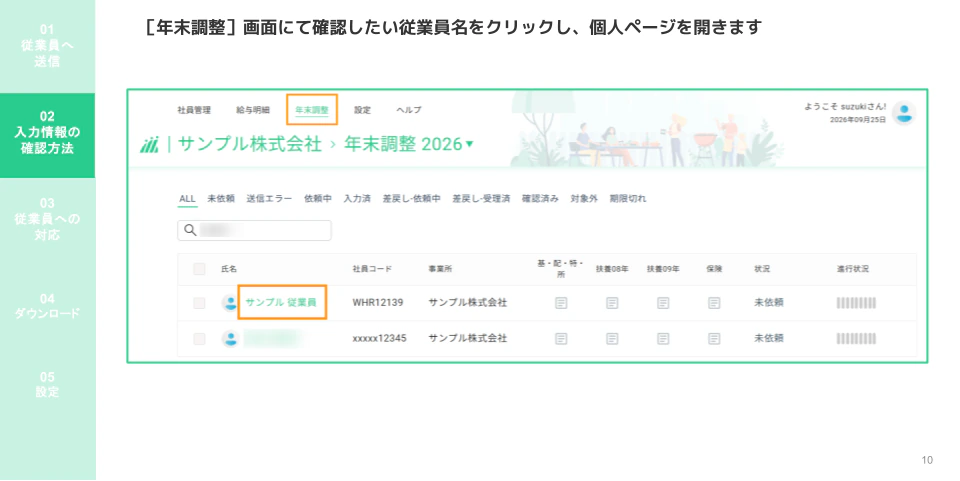This screenshot has height=481, width=960.
Task: Click 状況 column header
Action: click(x=762, y=269)
